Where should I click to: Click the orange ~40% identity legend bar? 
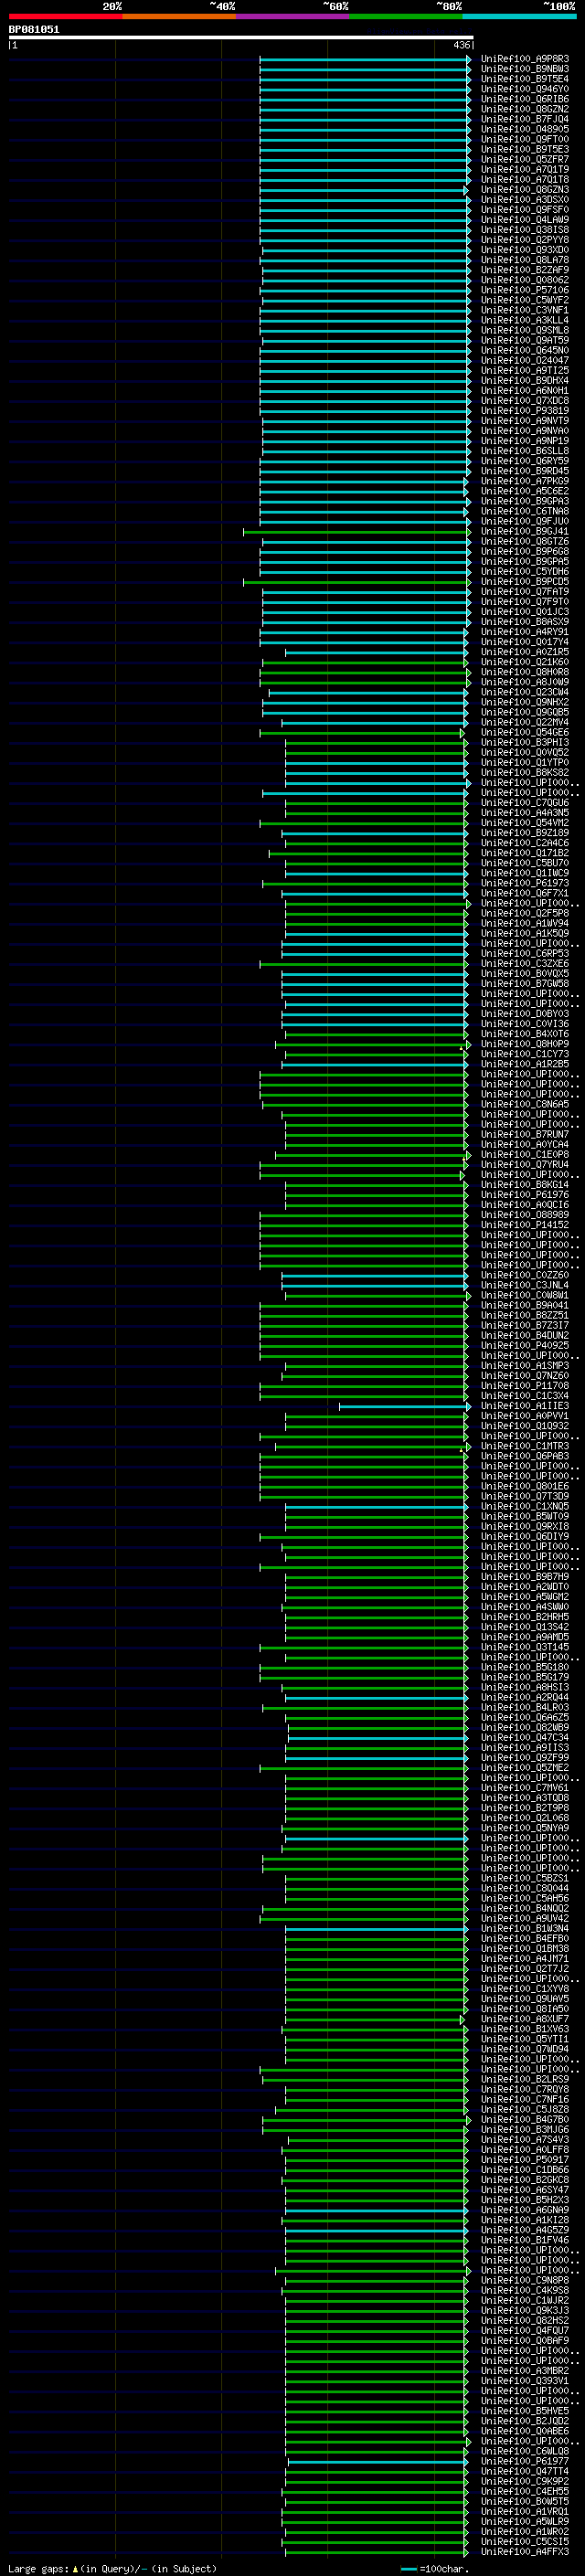(179, 16)
